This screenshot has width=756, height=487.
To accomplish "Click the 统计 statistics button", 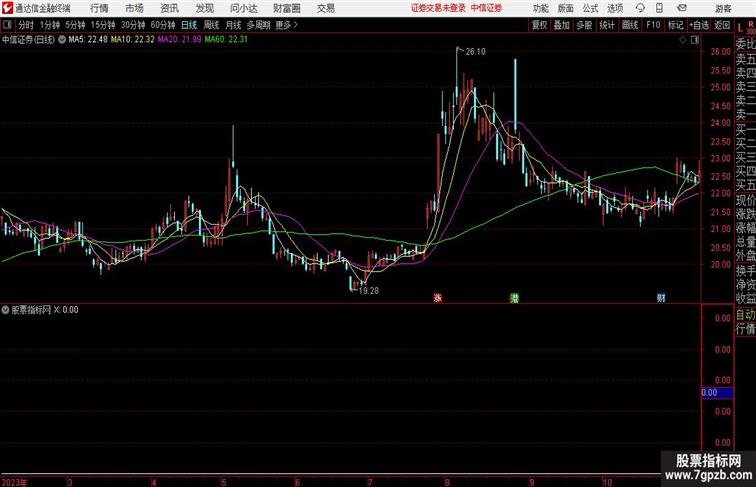I will tap(607, 25).
